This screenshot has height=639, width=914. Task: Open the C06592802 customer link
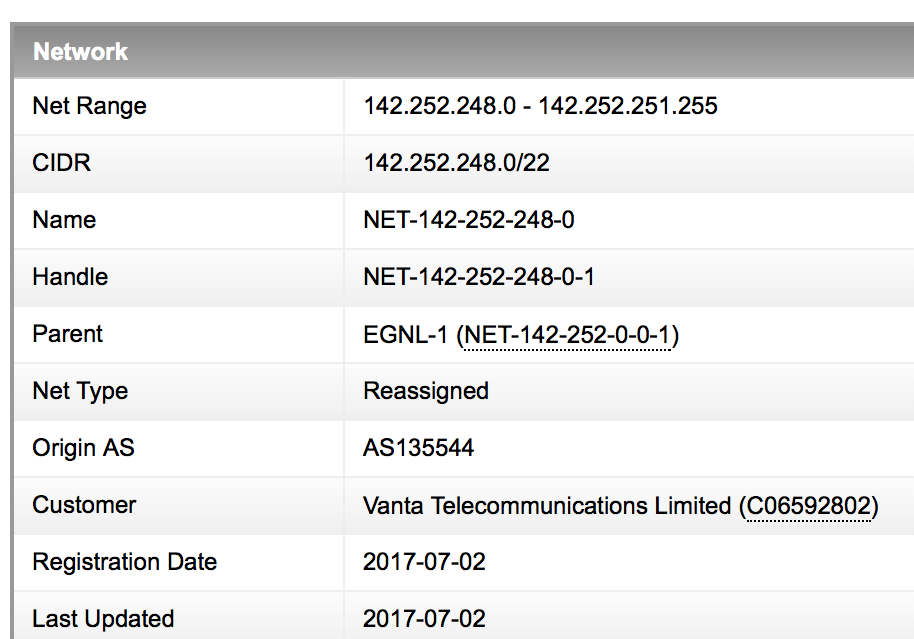(x=808, y=505)
